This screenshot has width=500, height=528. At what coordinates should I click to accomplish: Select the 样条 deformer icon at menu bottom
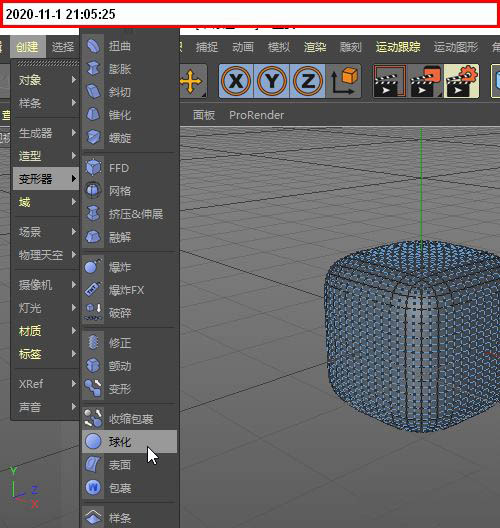coord(93,517)
